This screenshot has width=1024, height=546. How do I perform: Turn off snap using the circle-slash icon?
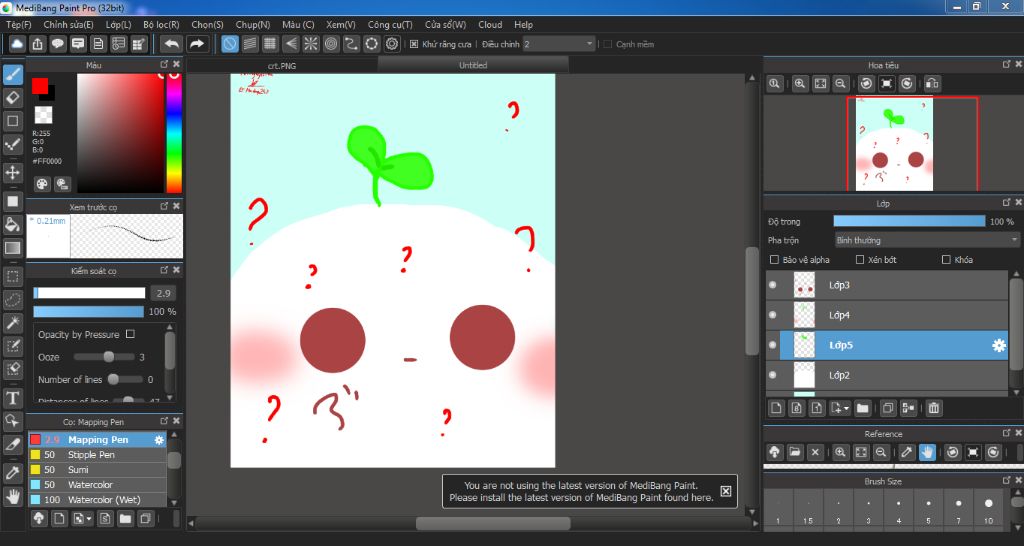[230, 44]
